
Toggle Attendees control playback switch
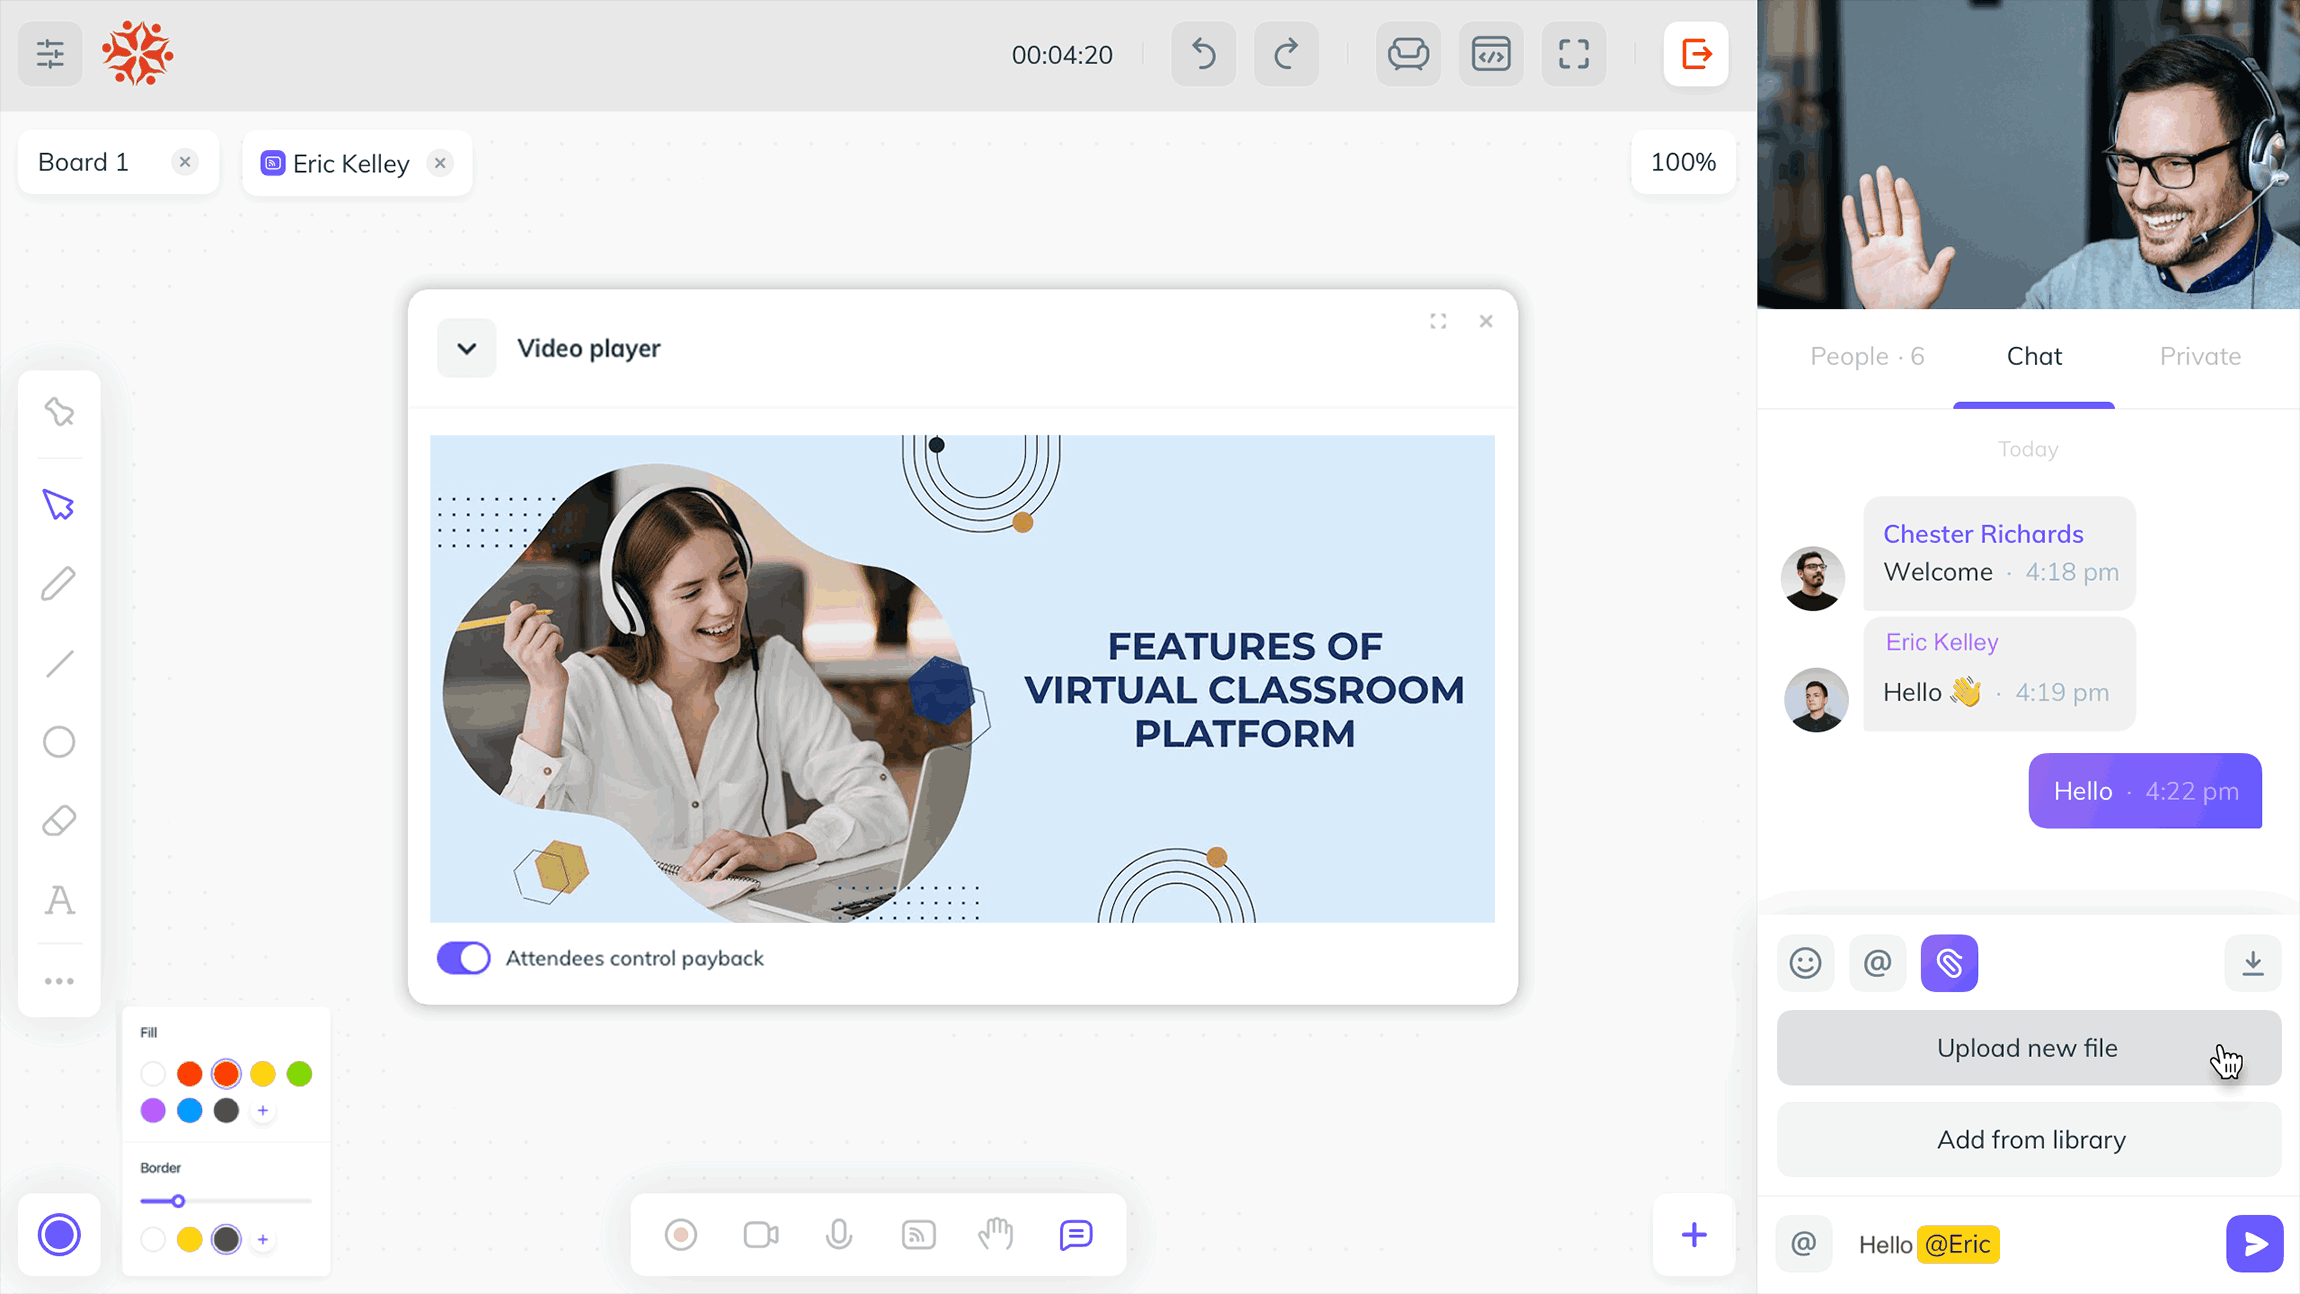tap(464, 957)
